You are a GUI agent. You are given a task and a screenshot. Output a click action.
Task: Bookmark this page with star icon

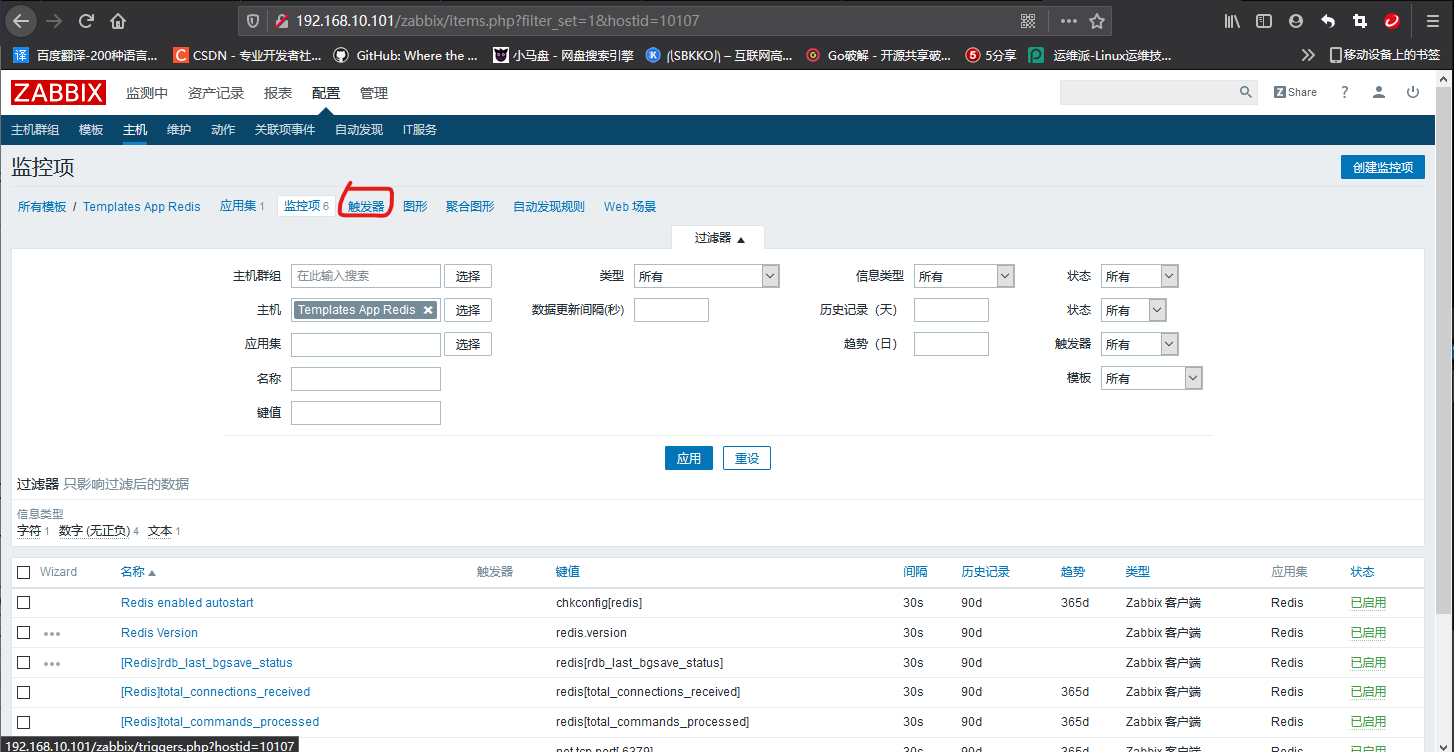(1097, 21)
